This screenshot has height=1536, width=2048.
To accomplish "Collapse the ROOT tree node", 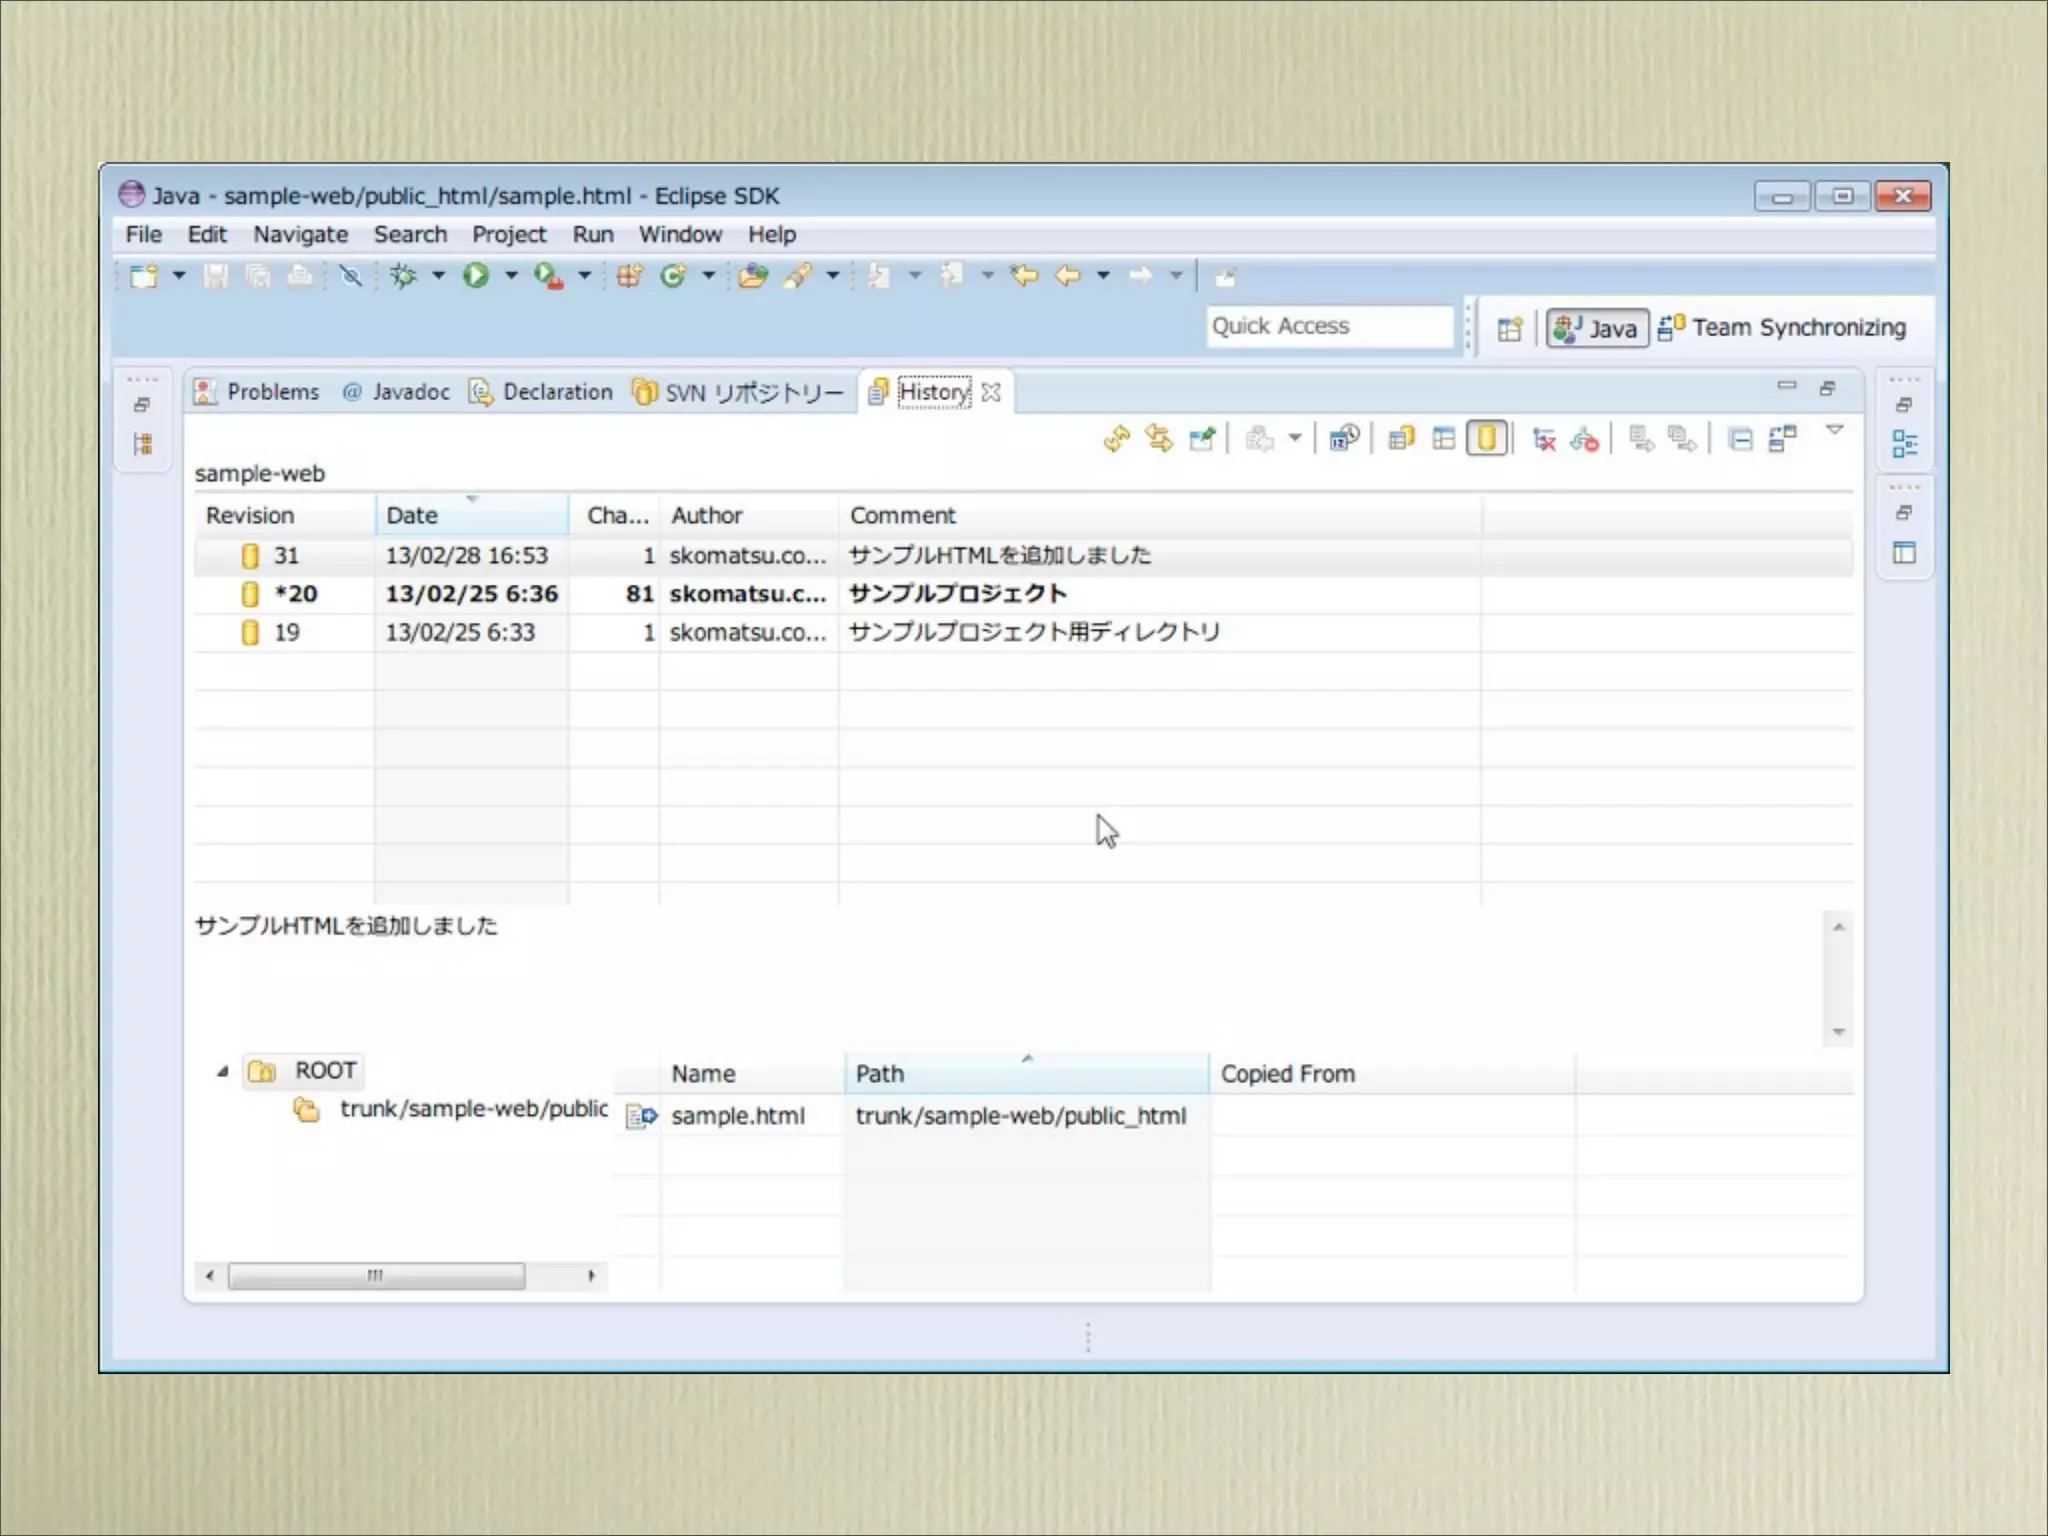I will click(223, 1072).
